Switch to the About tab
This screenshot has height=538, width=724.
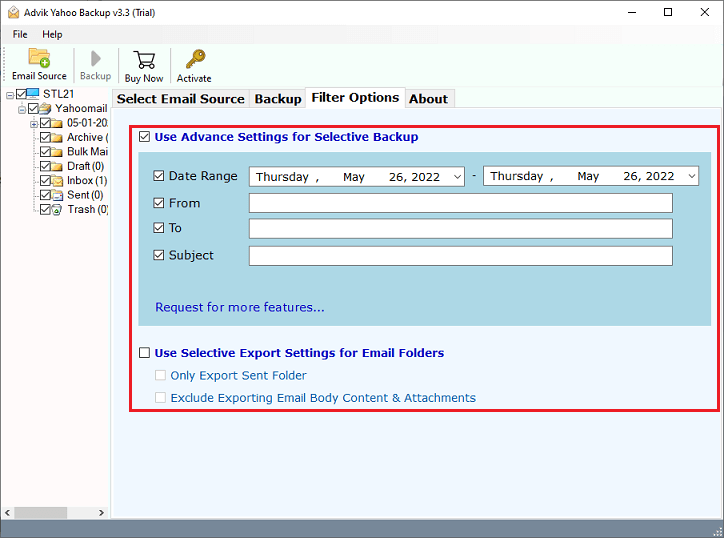428,99
